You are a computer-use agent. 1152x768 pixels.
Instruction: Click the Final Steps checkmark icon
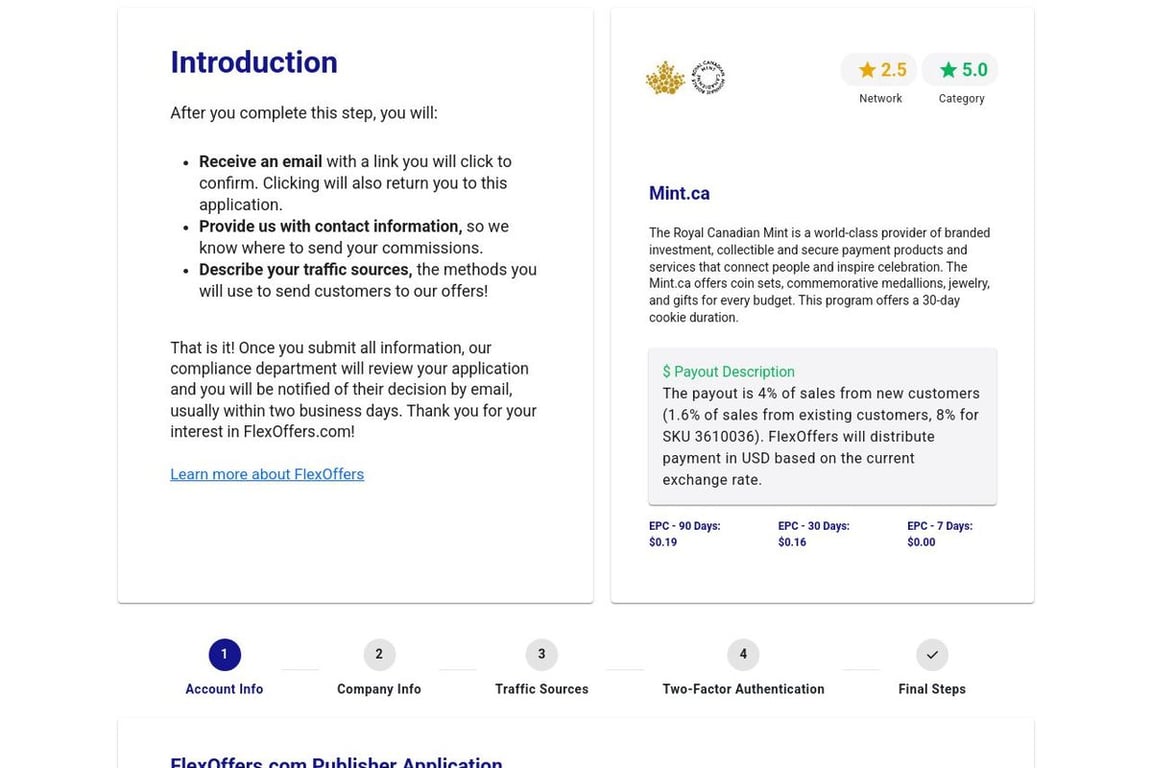point(932,654)
